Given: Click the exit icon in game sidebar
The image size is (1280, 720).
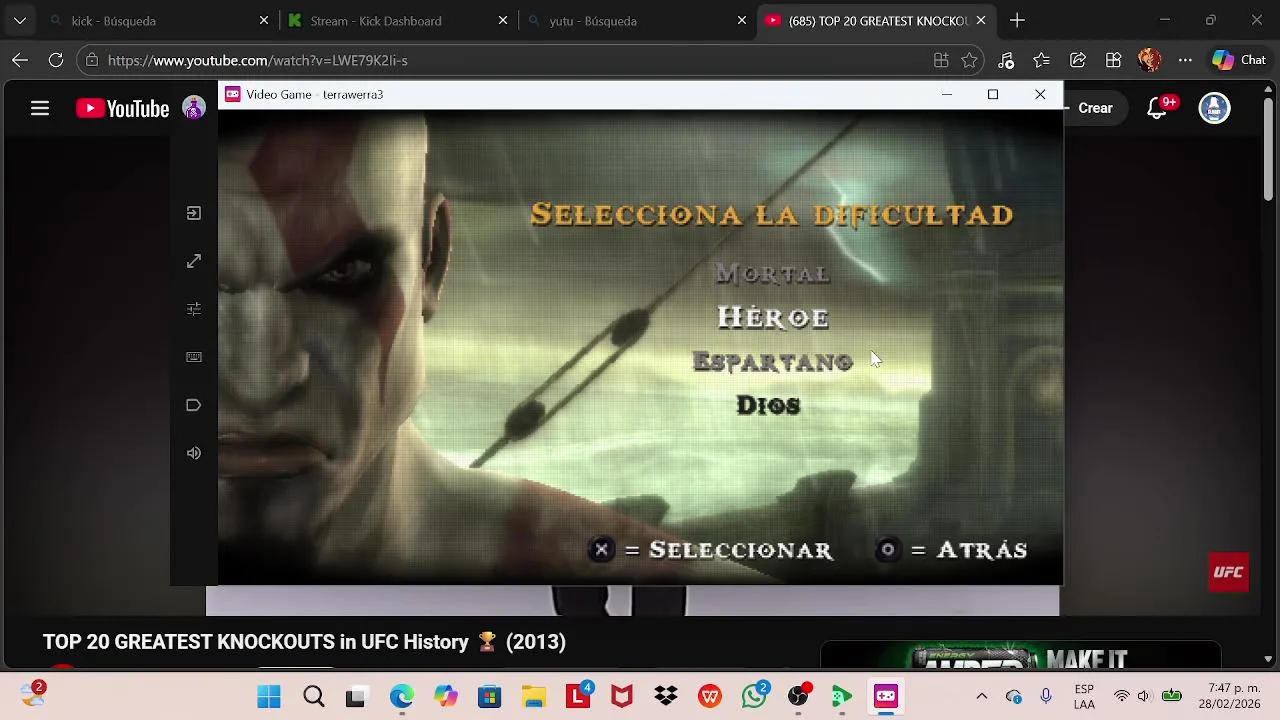Looking at the screenshot, I should tap(194, 213).
